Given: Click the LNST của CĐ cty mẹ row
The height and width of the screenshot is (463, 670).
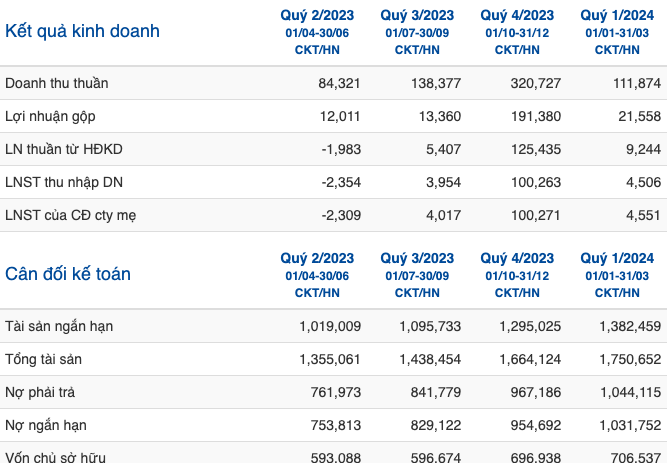Looking at the screenshot, I should pyautogui.click(x=333, y=215).
